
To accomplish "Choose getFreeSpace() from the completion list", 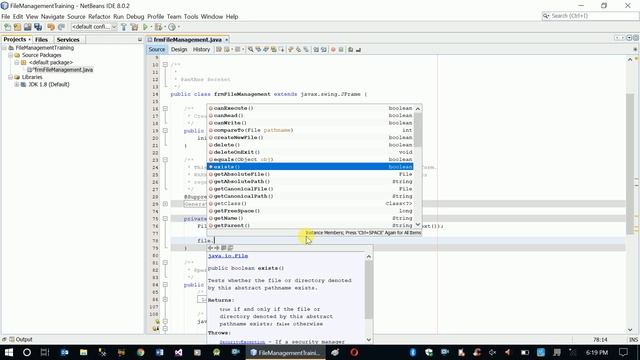I will point(310,211).
